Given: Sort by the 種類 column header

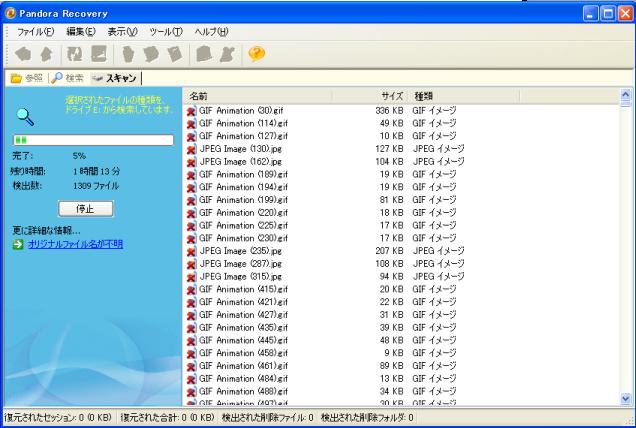Looking at the screenshot, I should click(463, 96).
